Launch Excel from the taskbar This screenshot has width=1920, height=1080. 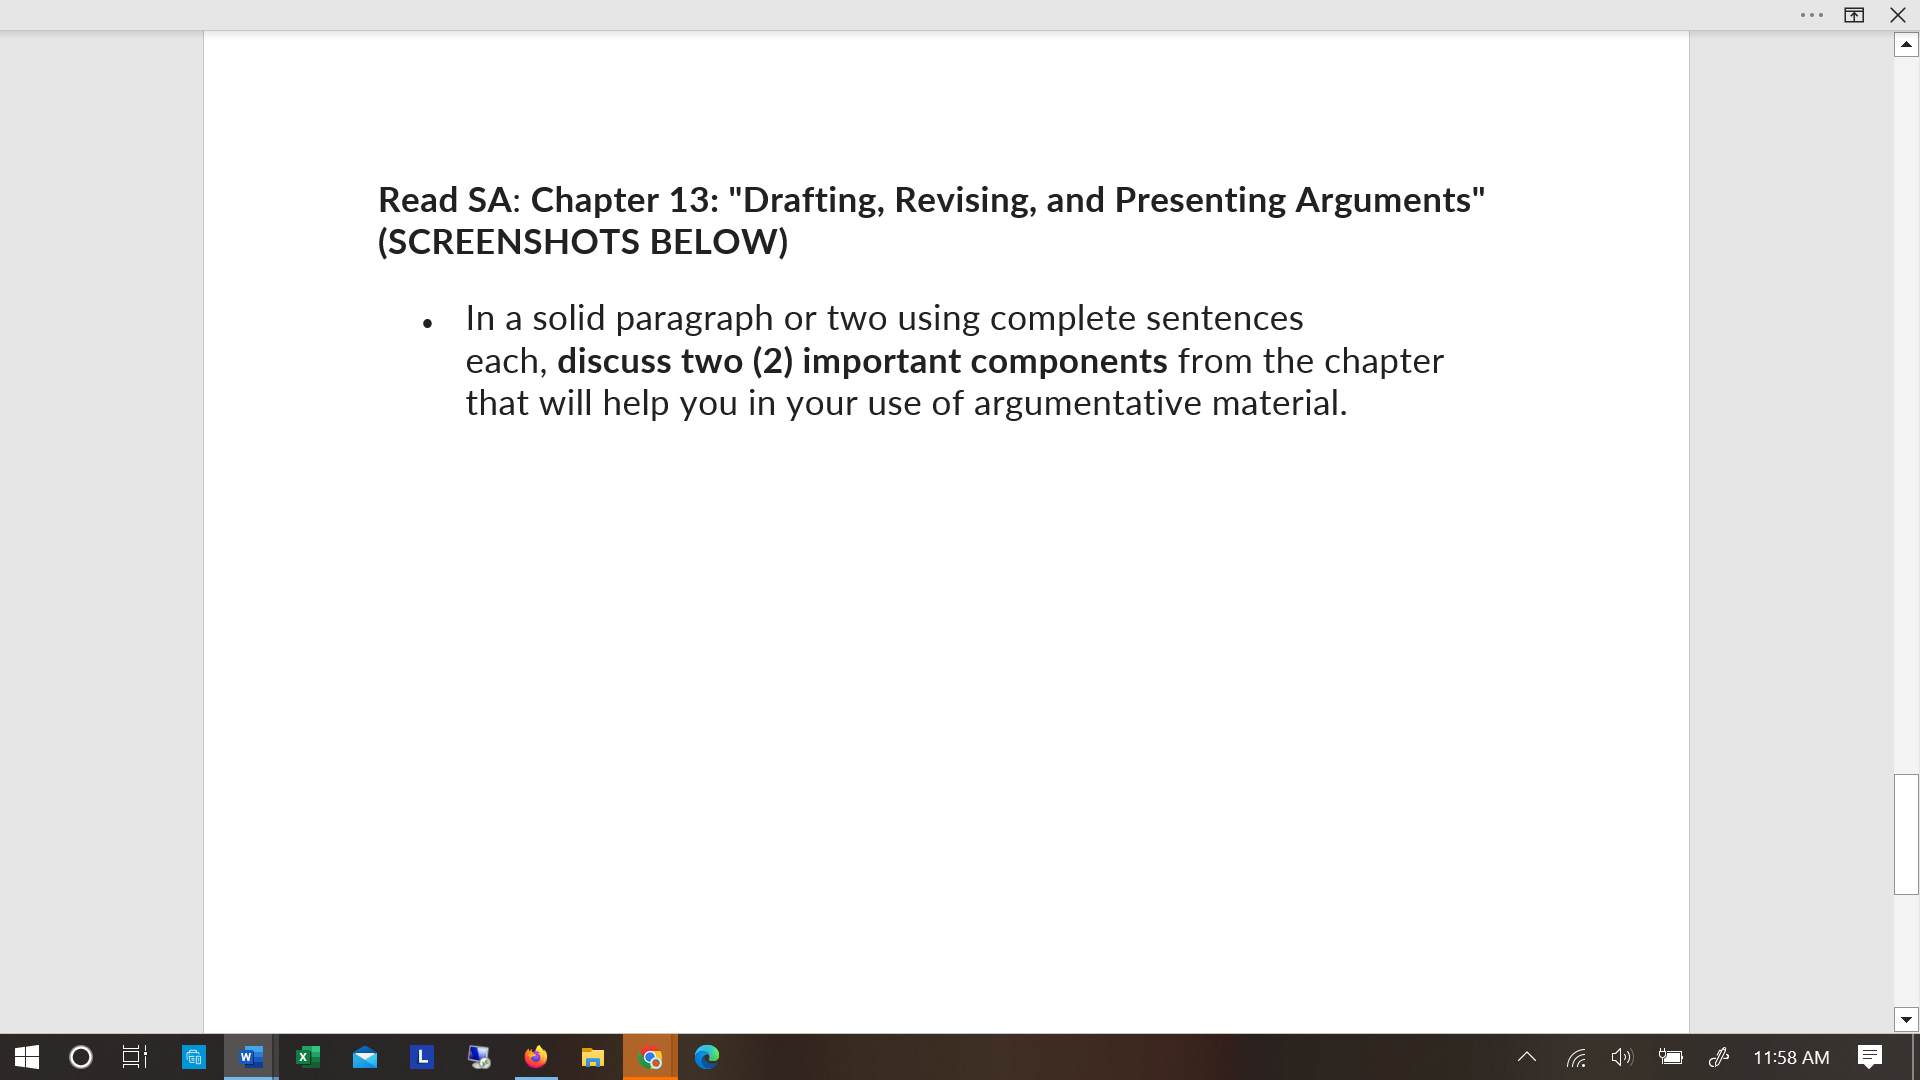tap(308, 1057)
